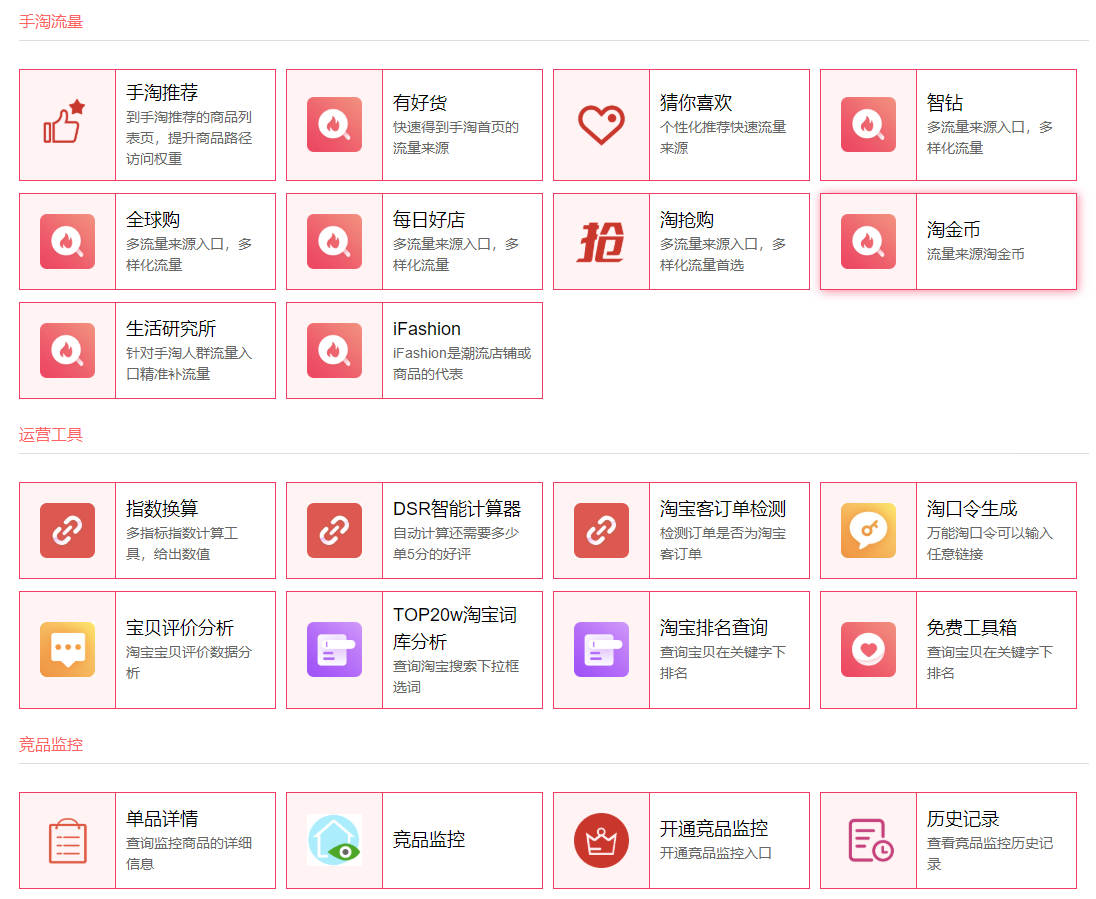This screenshot has width=1096, height=899.
Task: Open 历史记录 title
Action: 963,819
